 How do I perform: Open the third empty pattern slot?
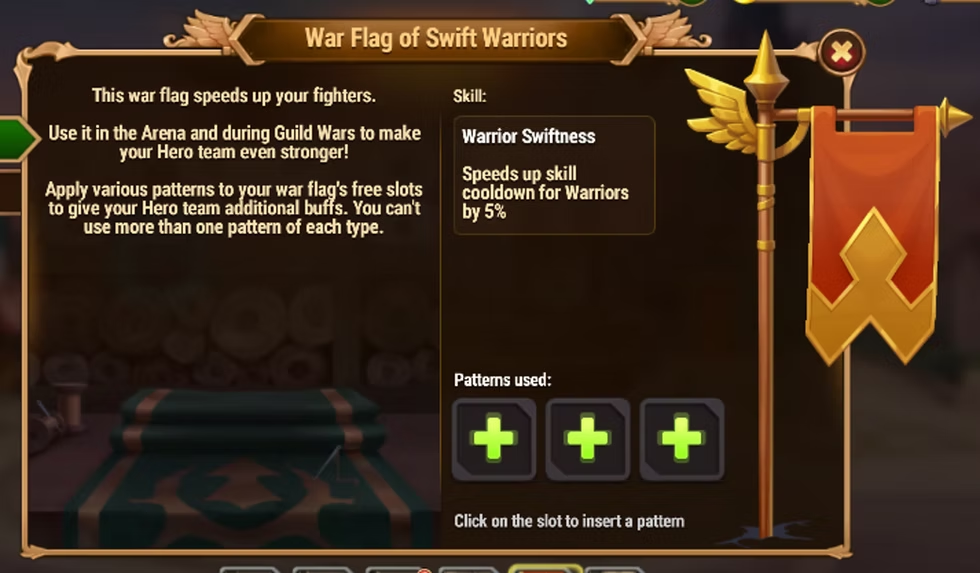[x=681, y=439]
